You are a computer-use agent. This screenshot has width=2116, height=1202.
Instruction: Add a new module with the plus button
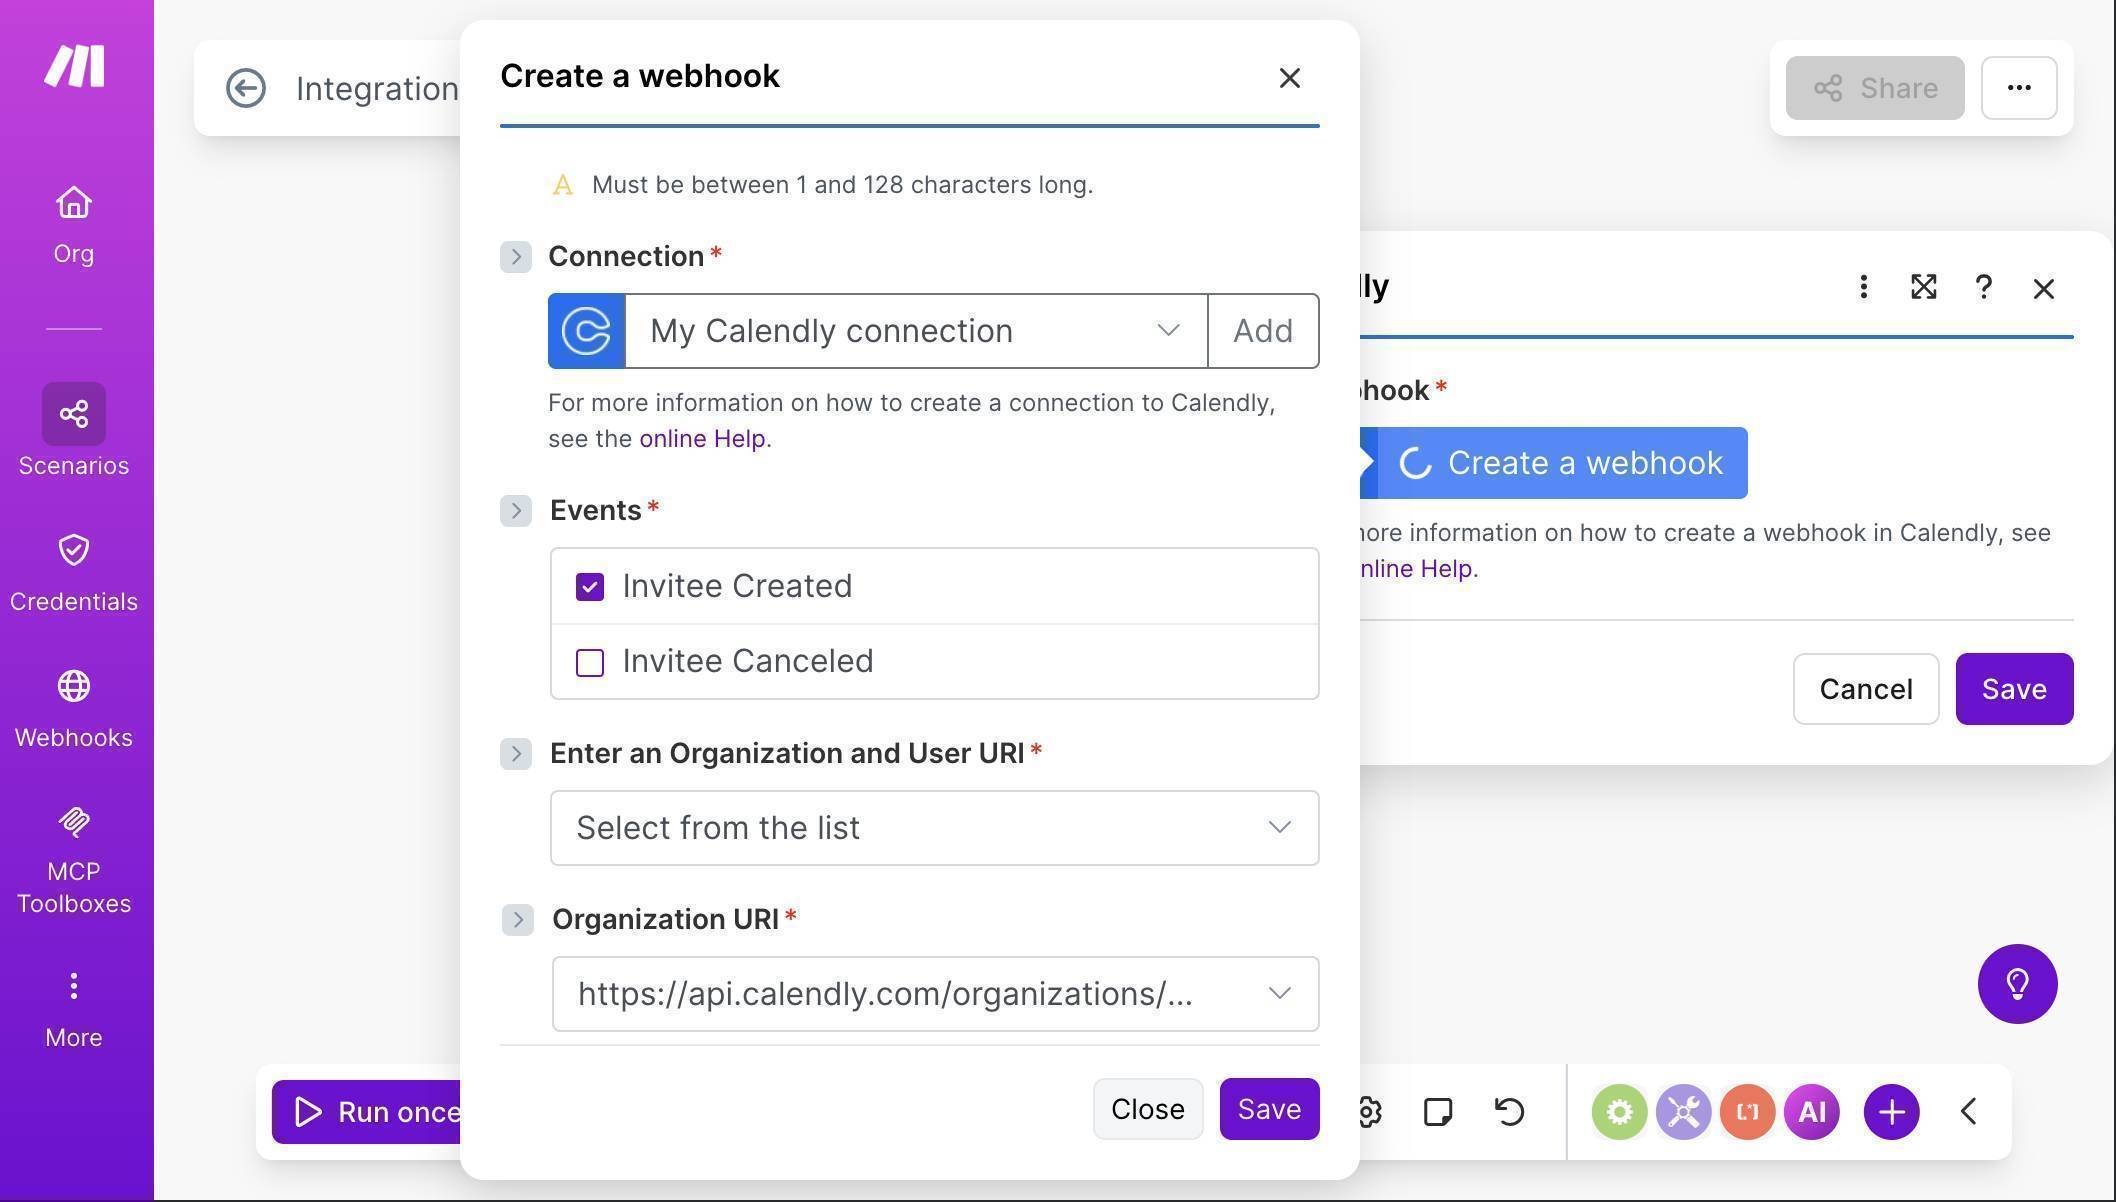pos(1890,1110)
